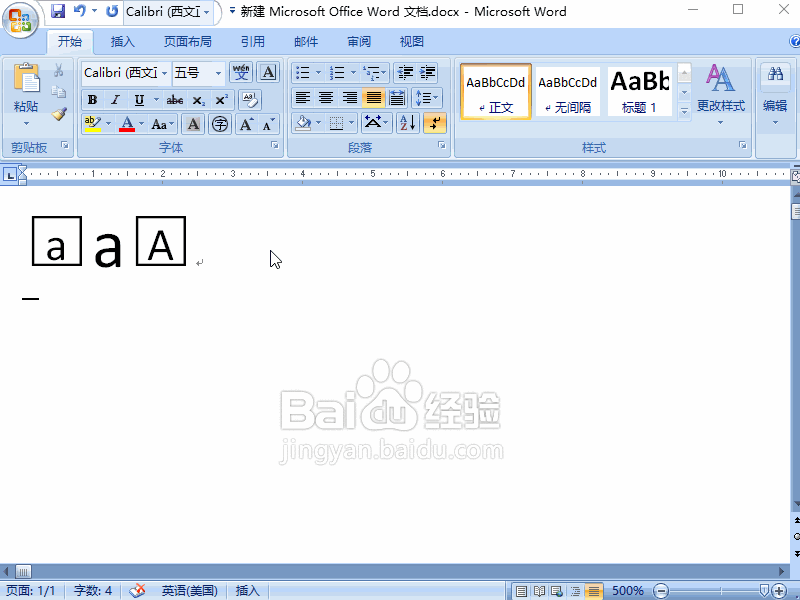The width and height of the screenshot is (800, 600).
Task: Select the 正文 style in the Styles gallery
Action: [495, 90]
